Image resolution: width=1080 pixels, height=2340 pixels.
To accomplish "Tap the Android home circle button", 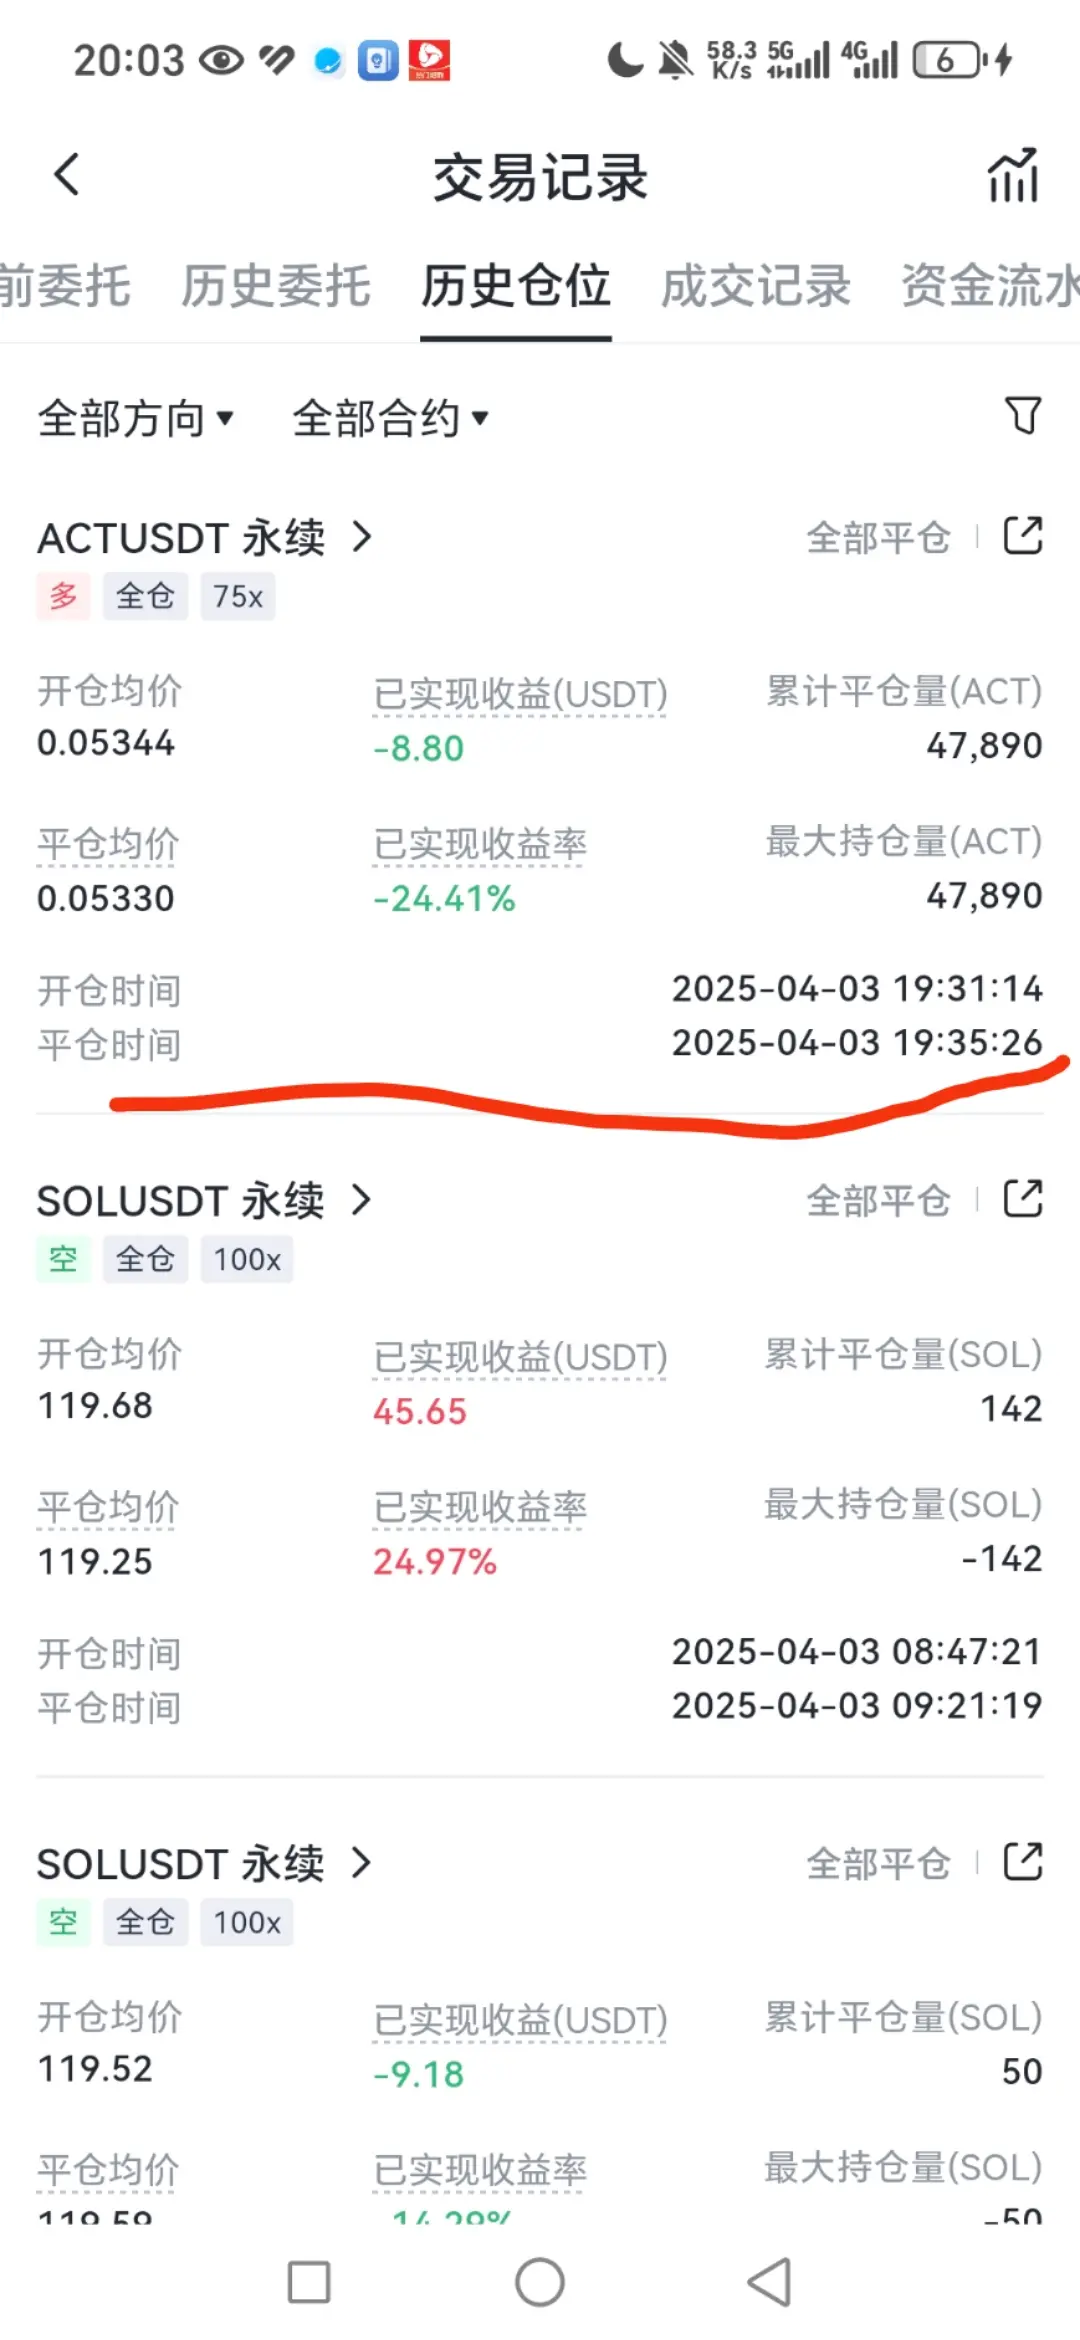I will click(540, 2282).
